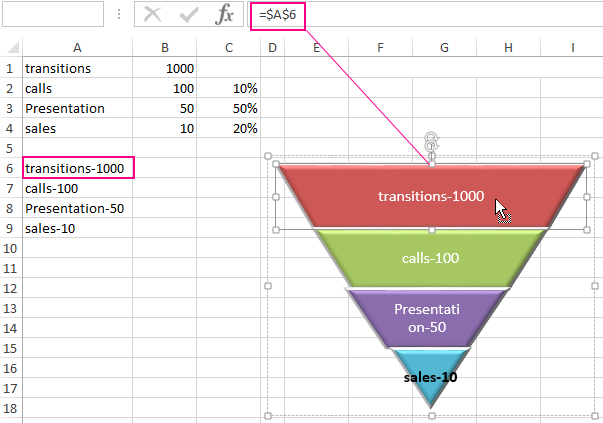The height and width of the screenshot is (423, 603).
Task: Select column C header
Action: (229, 48)
